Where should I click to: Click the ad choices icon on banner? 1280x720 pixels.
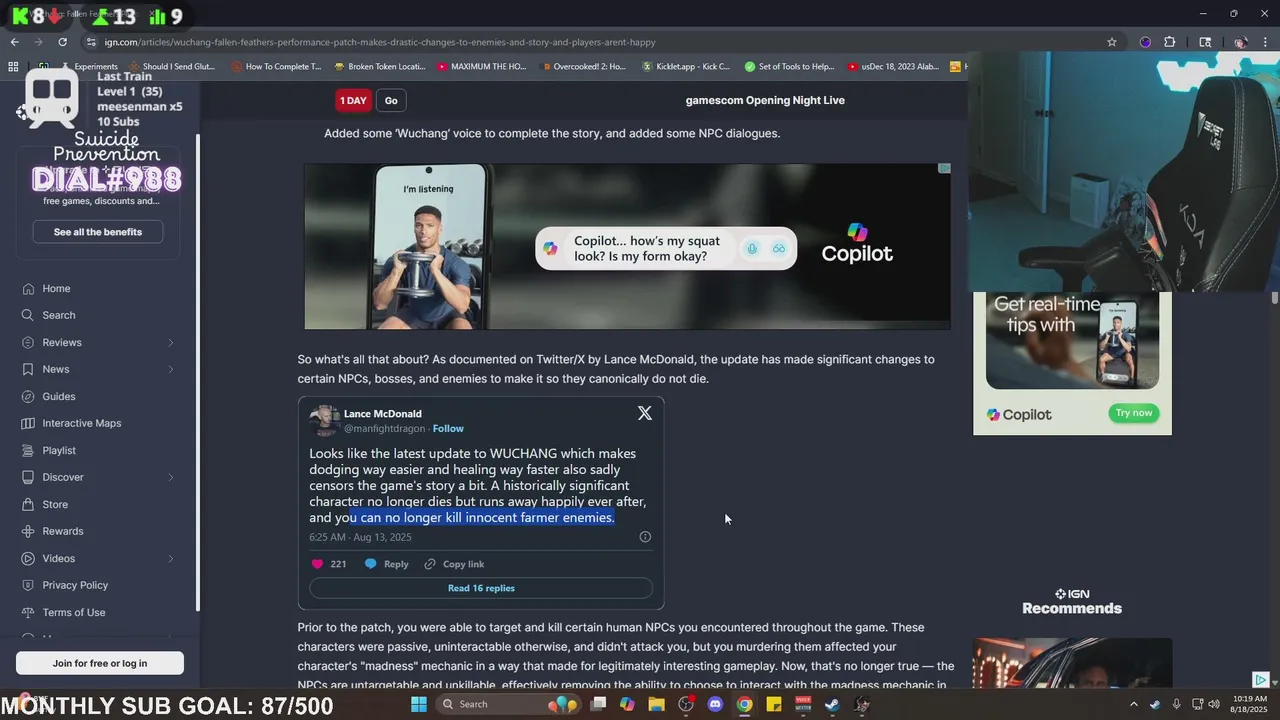(x=943, y=169)
